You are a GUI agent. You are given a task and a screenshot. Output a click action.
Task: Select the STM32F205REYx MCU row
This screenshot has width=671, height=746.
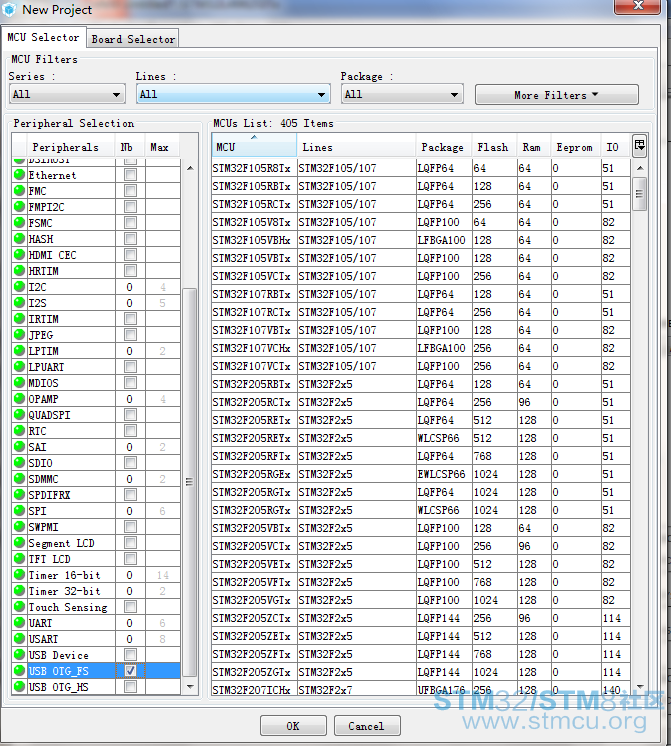coord(421,438)
